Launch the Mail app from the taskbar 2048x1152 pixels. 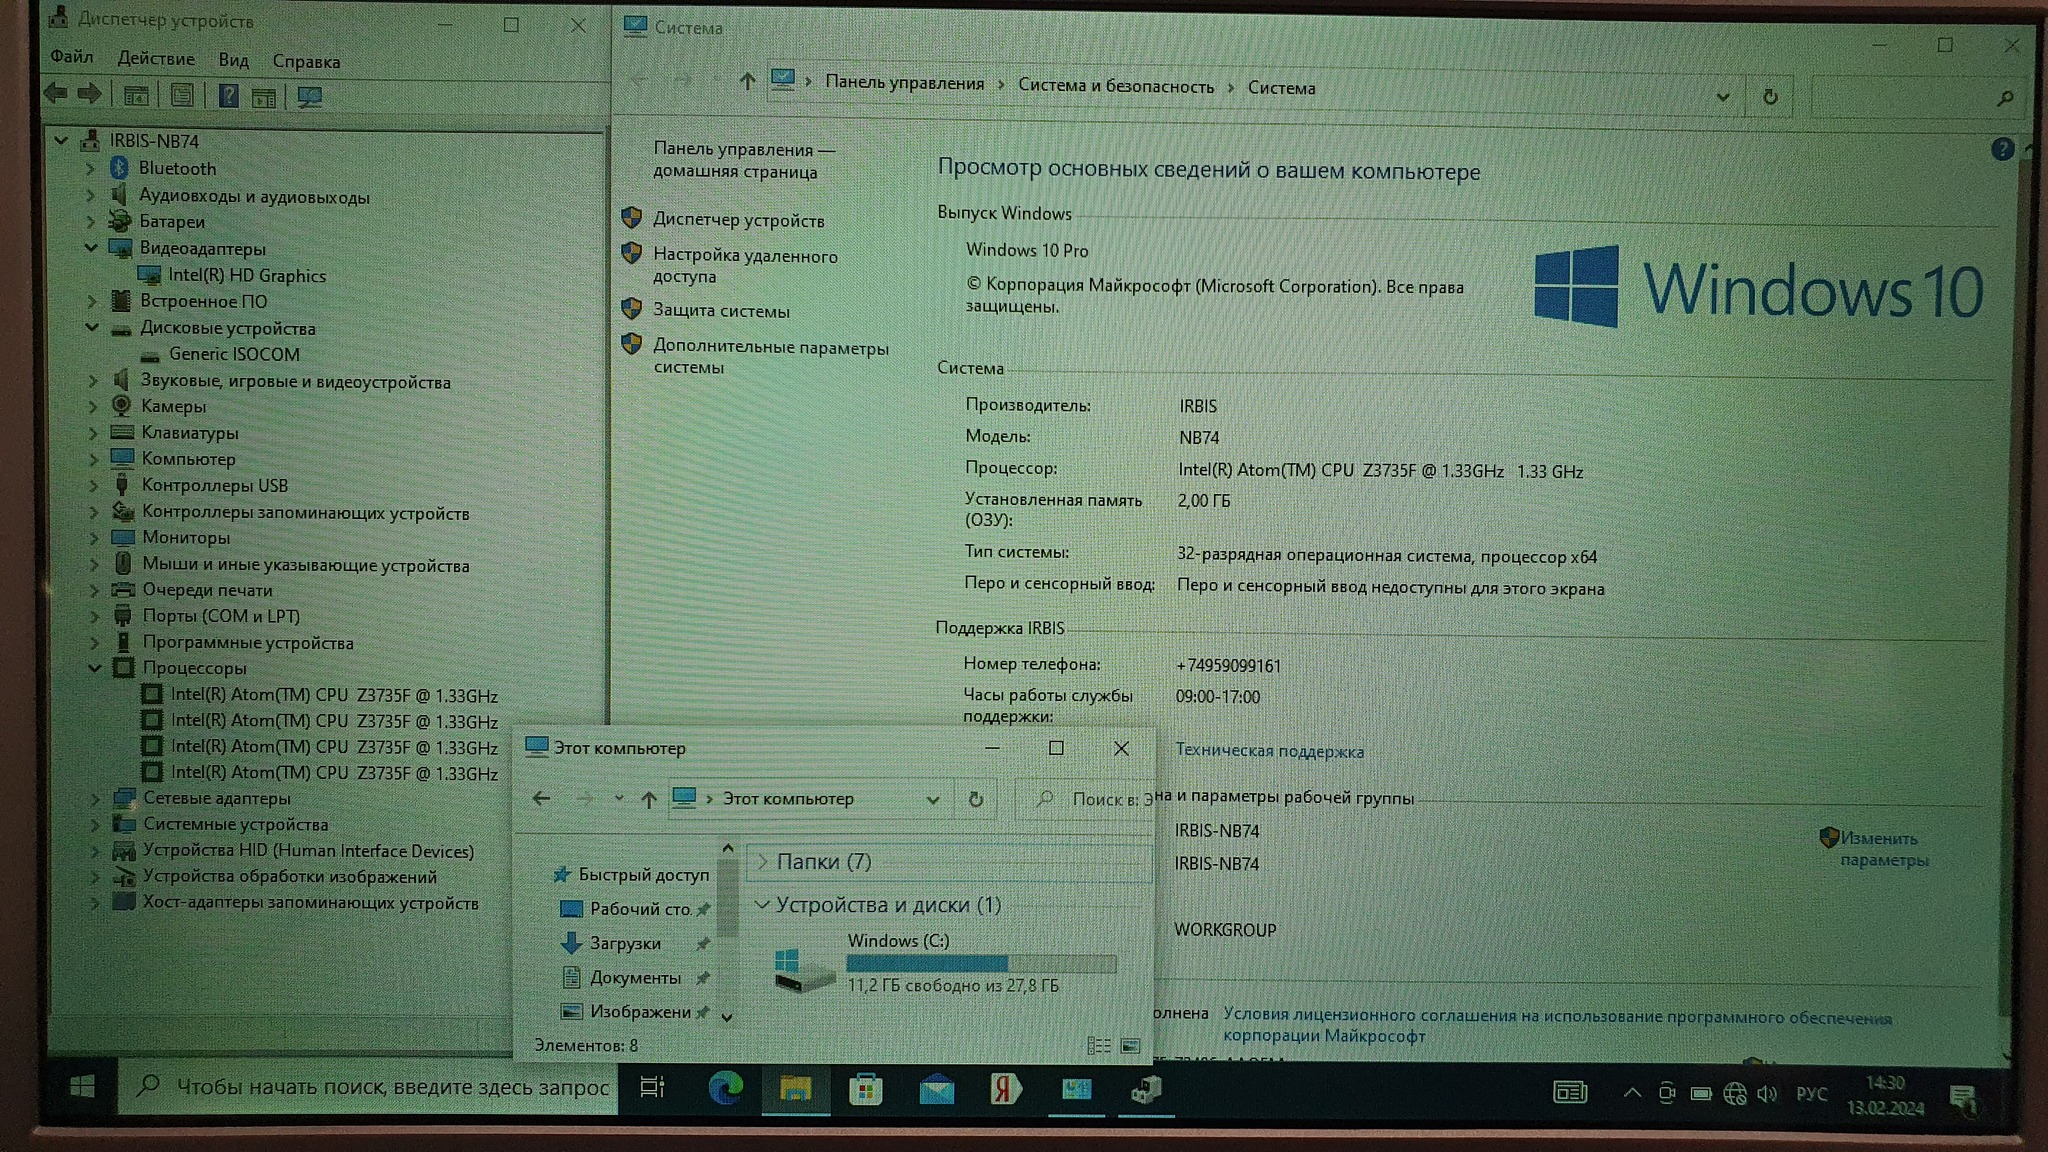pos(936,1089)
